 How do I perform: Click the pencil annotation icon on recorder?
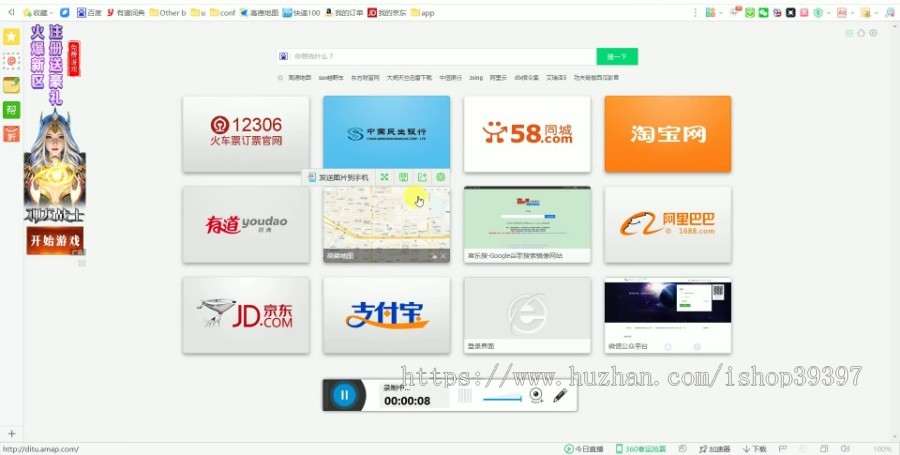click(x=560, y=395)
